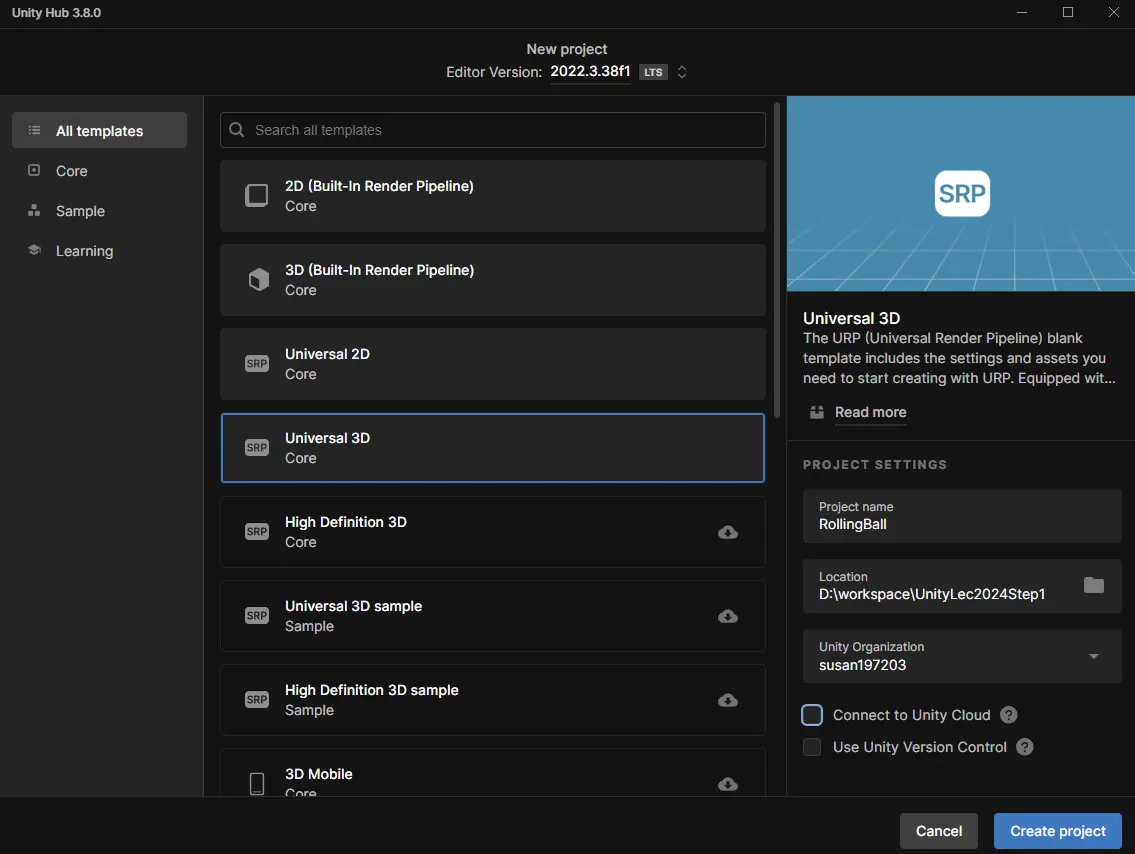Click help icon beside Use Unity Version Control
Screen dimensions: 1135x854
pyautogui.click(x=1025, y=747)
